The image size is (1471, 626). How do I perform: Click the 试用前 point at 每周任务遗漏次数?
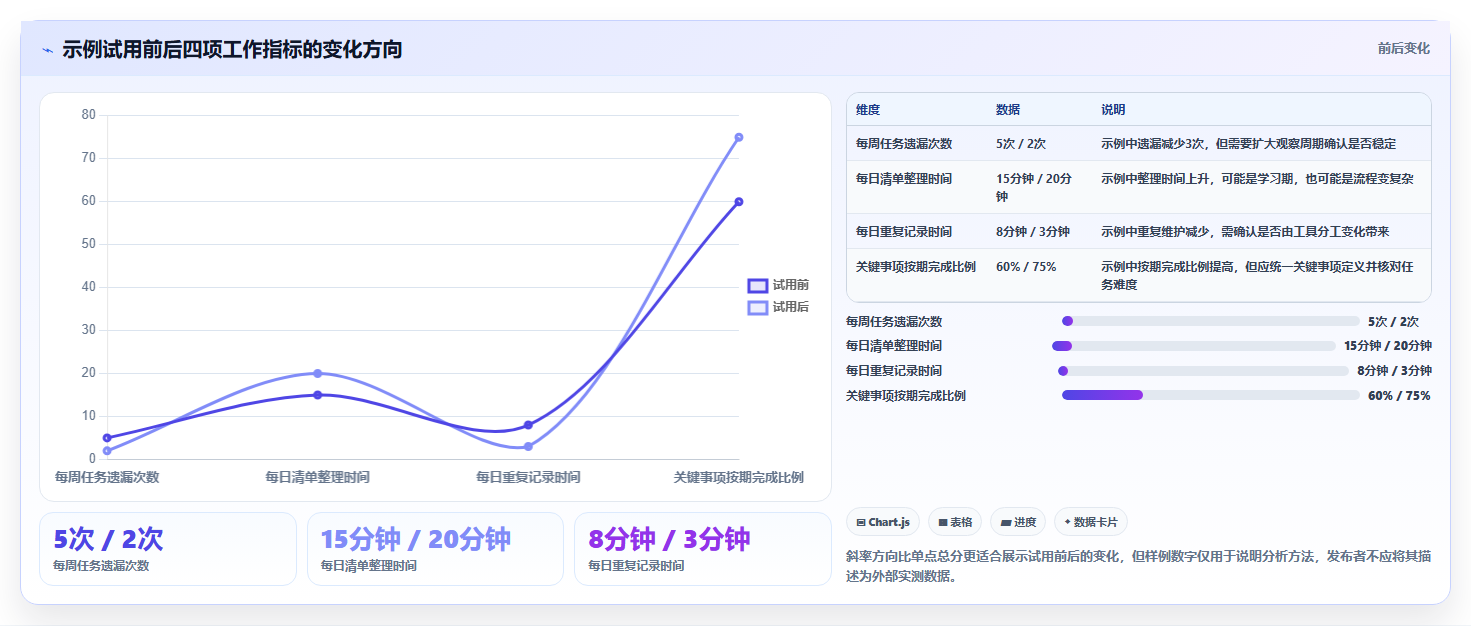107,438
